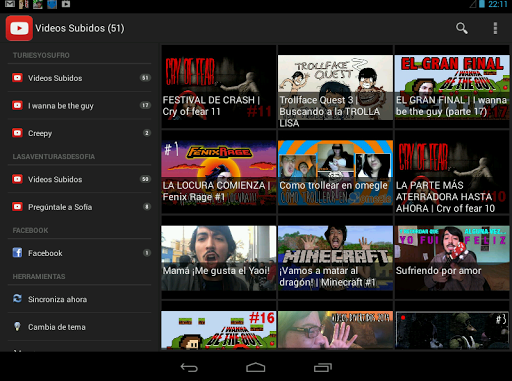This screenshot has height=381, width=512.
Task: Open Trollface Quest 3 video thumbnail
Action: [x=335, y=87]
